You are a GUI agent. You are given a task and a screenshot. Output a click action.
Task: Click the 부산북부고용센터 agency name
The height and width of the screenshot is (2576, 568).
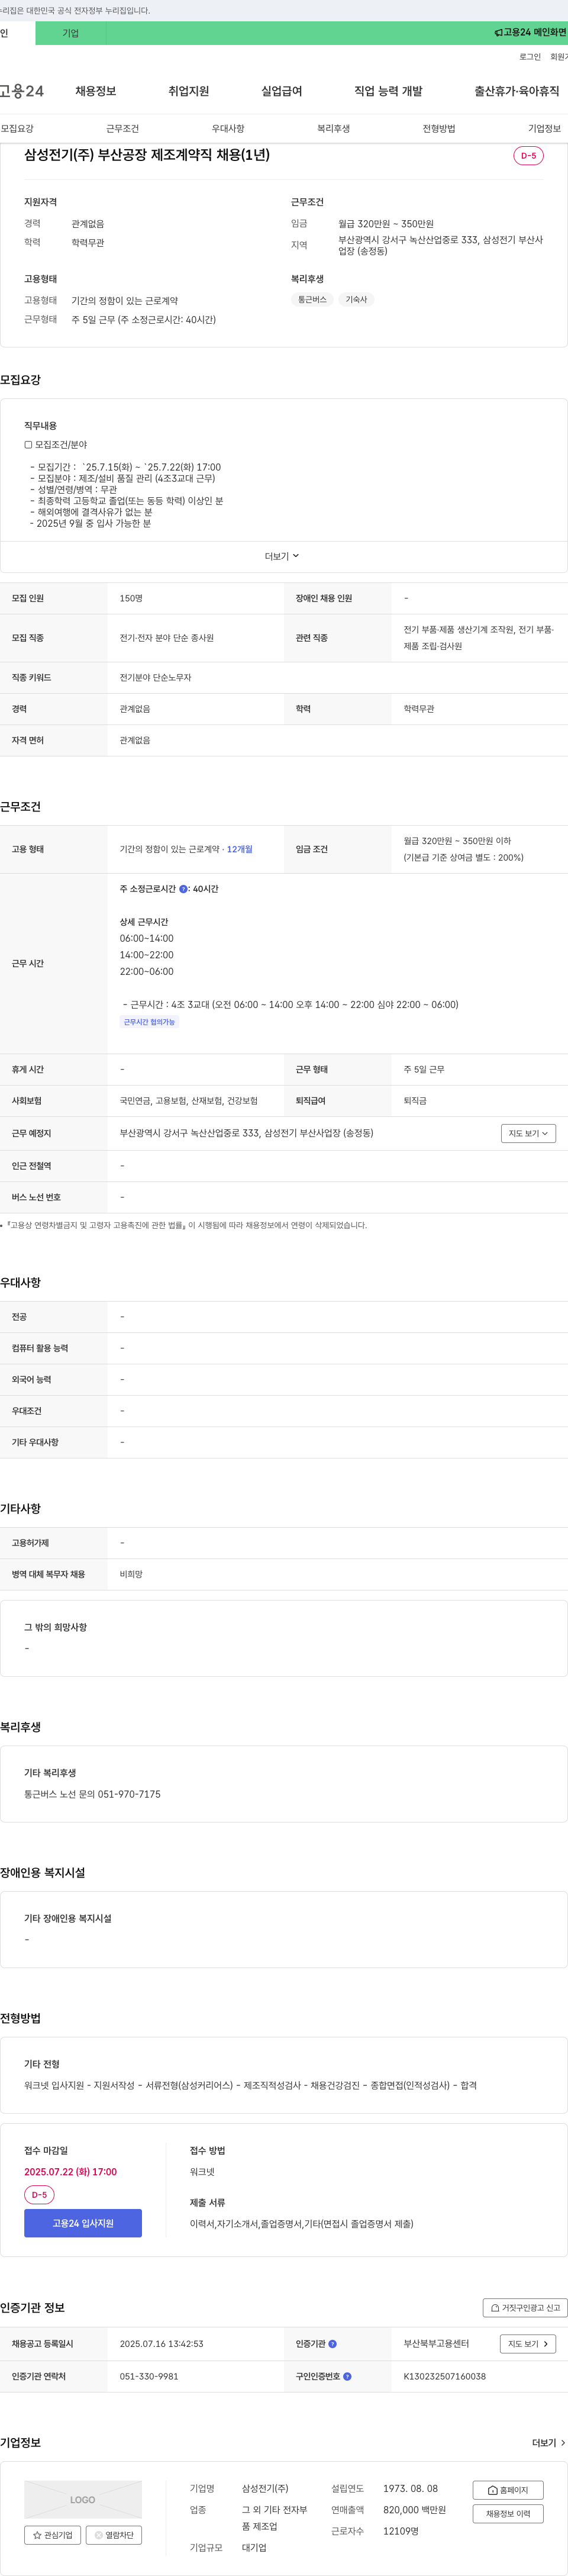tap(436, 2344)
